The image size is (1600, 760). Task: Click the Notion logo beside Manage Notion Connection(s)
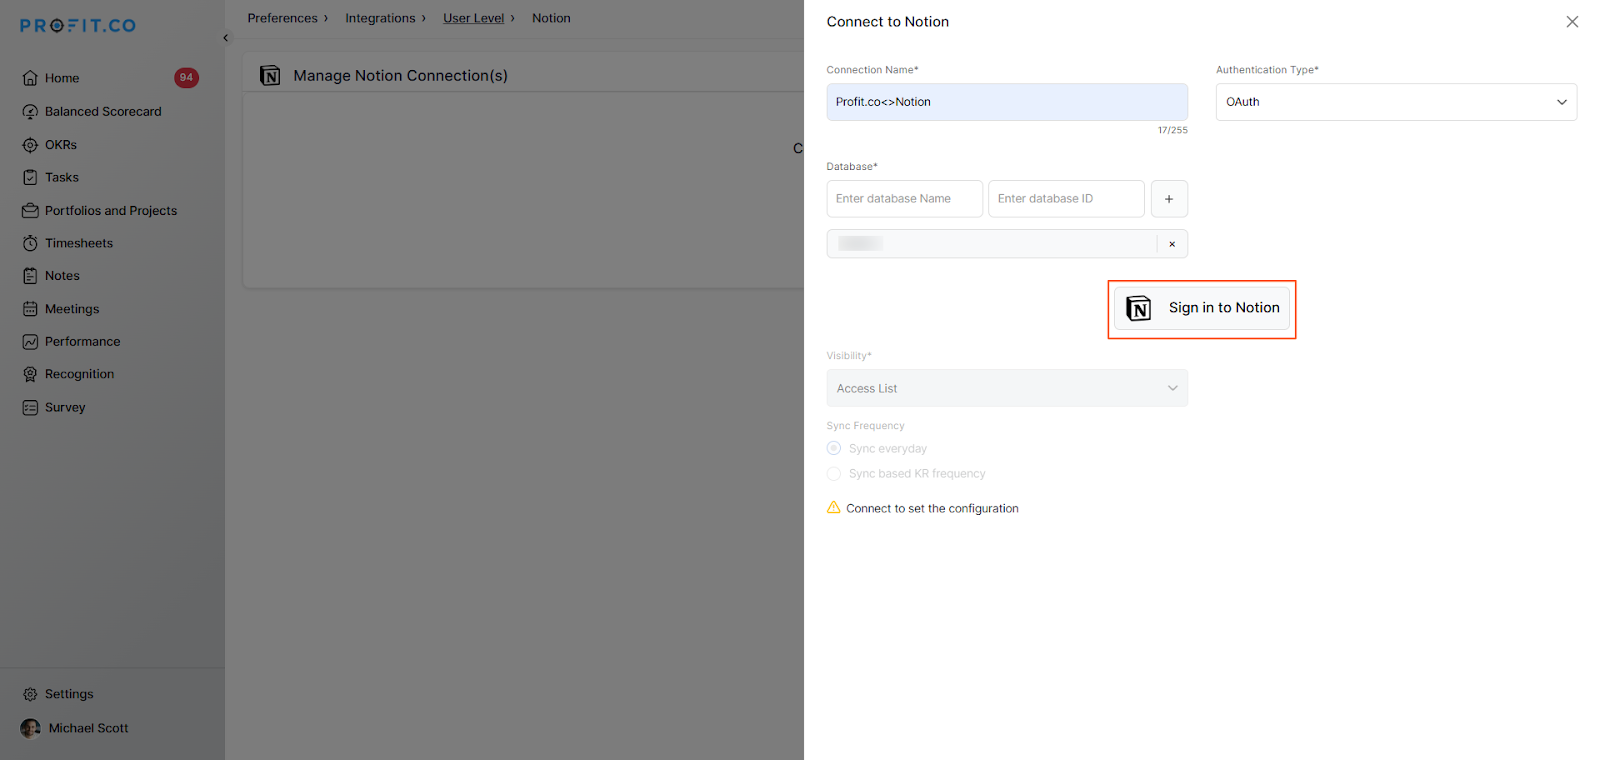270,76
